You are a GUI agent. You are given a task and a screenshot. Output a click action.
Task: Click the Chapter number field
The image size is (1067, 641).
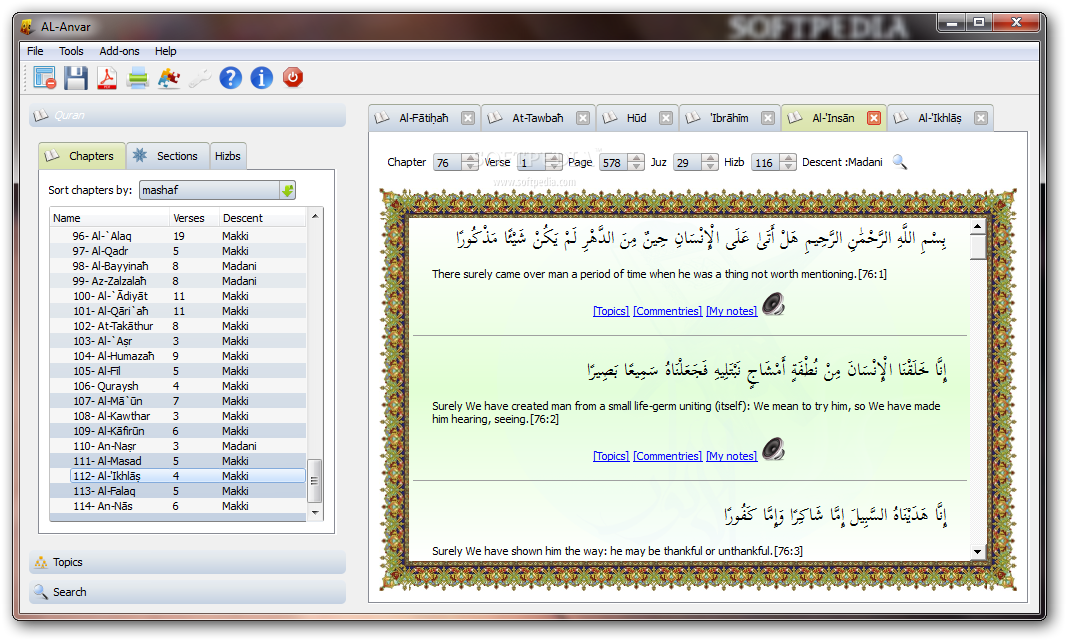click(448, 163)
